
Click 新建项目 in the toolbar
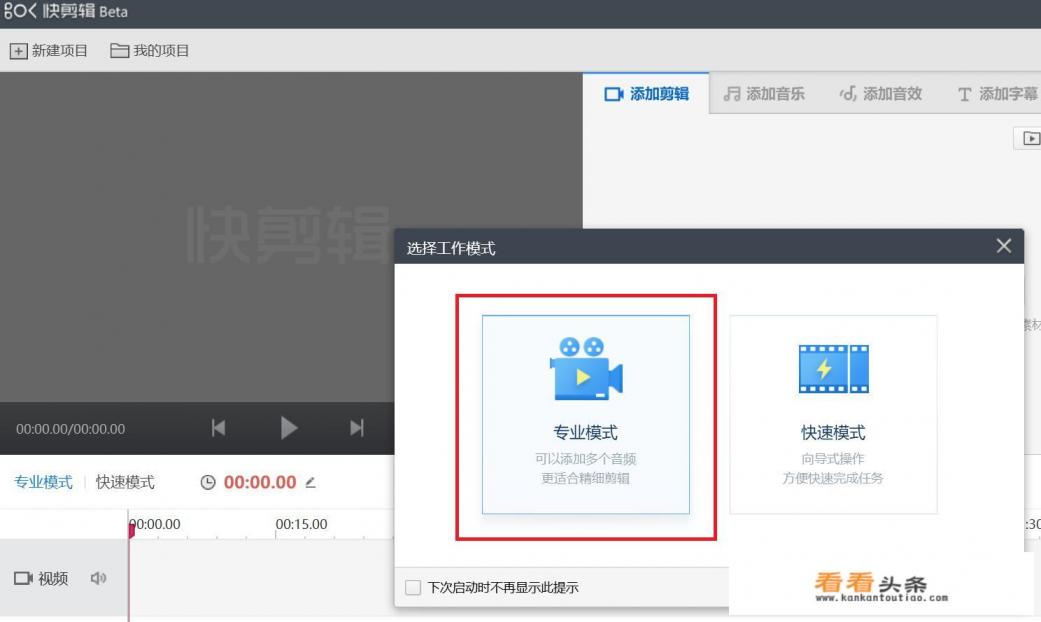[x=49, y=51]
